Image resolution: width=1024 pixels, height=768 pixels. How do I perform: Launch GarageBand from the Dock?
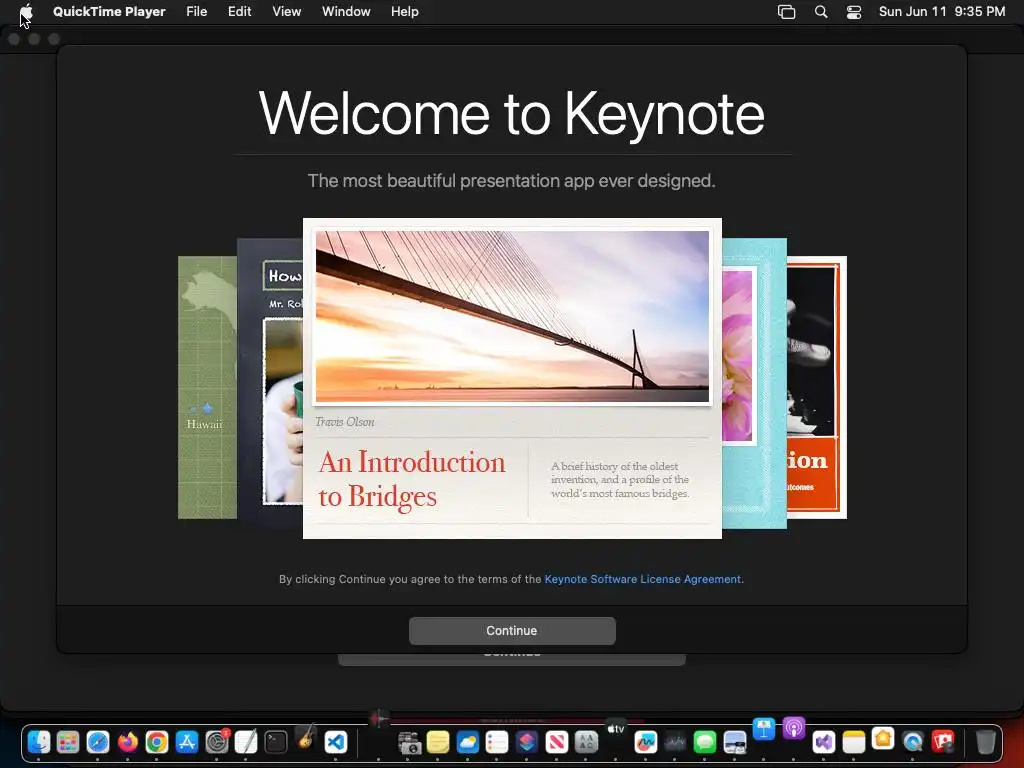306,738
